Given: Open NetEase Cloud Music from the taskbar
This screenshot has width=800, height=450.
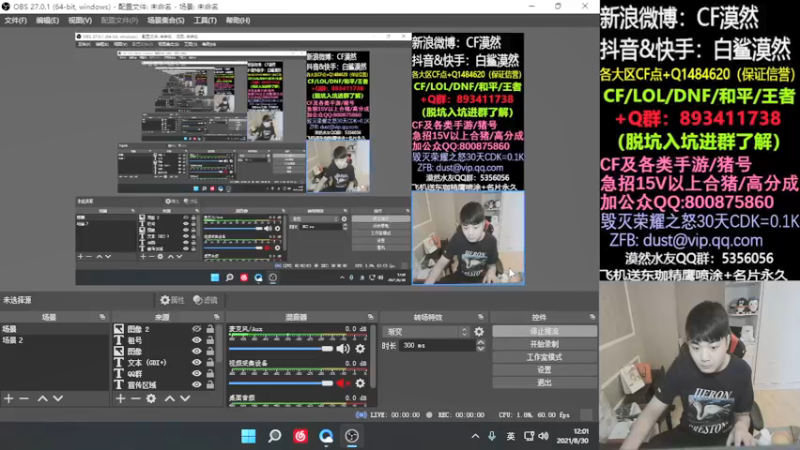Looking at the screenshot, I should point(301,436).
